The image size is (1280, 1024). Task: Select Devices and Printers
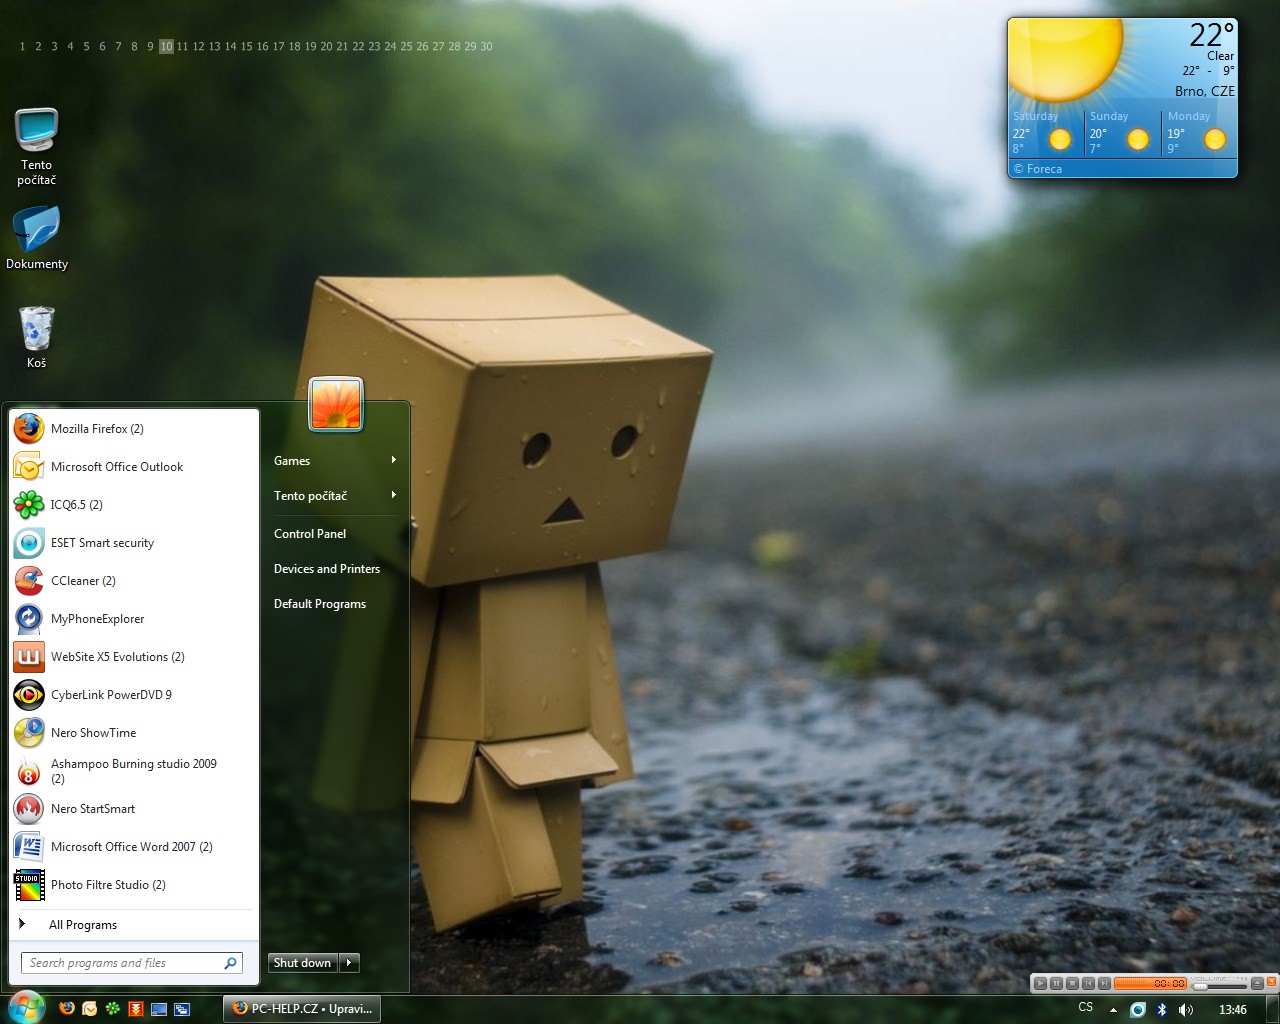[327, 569]
